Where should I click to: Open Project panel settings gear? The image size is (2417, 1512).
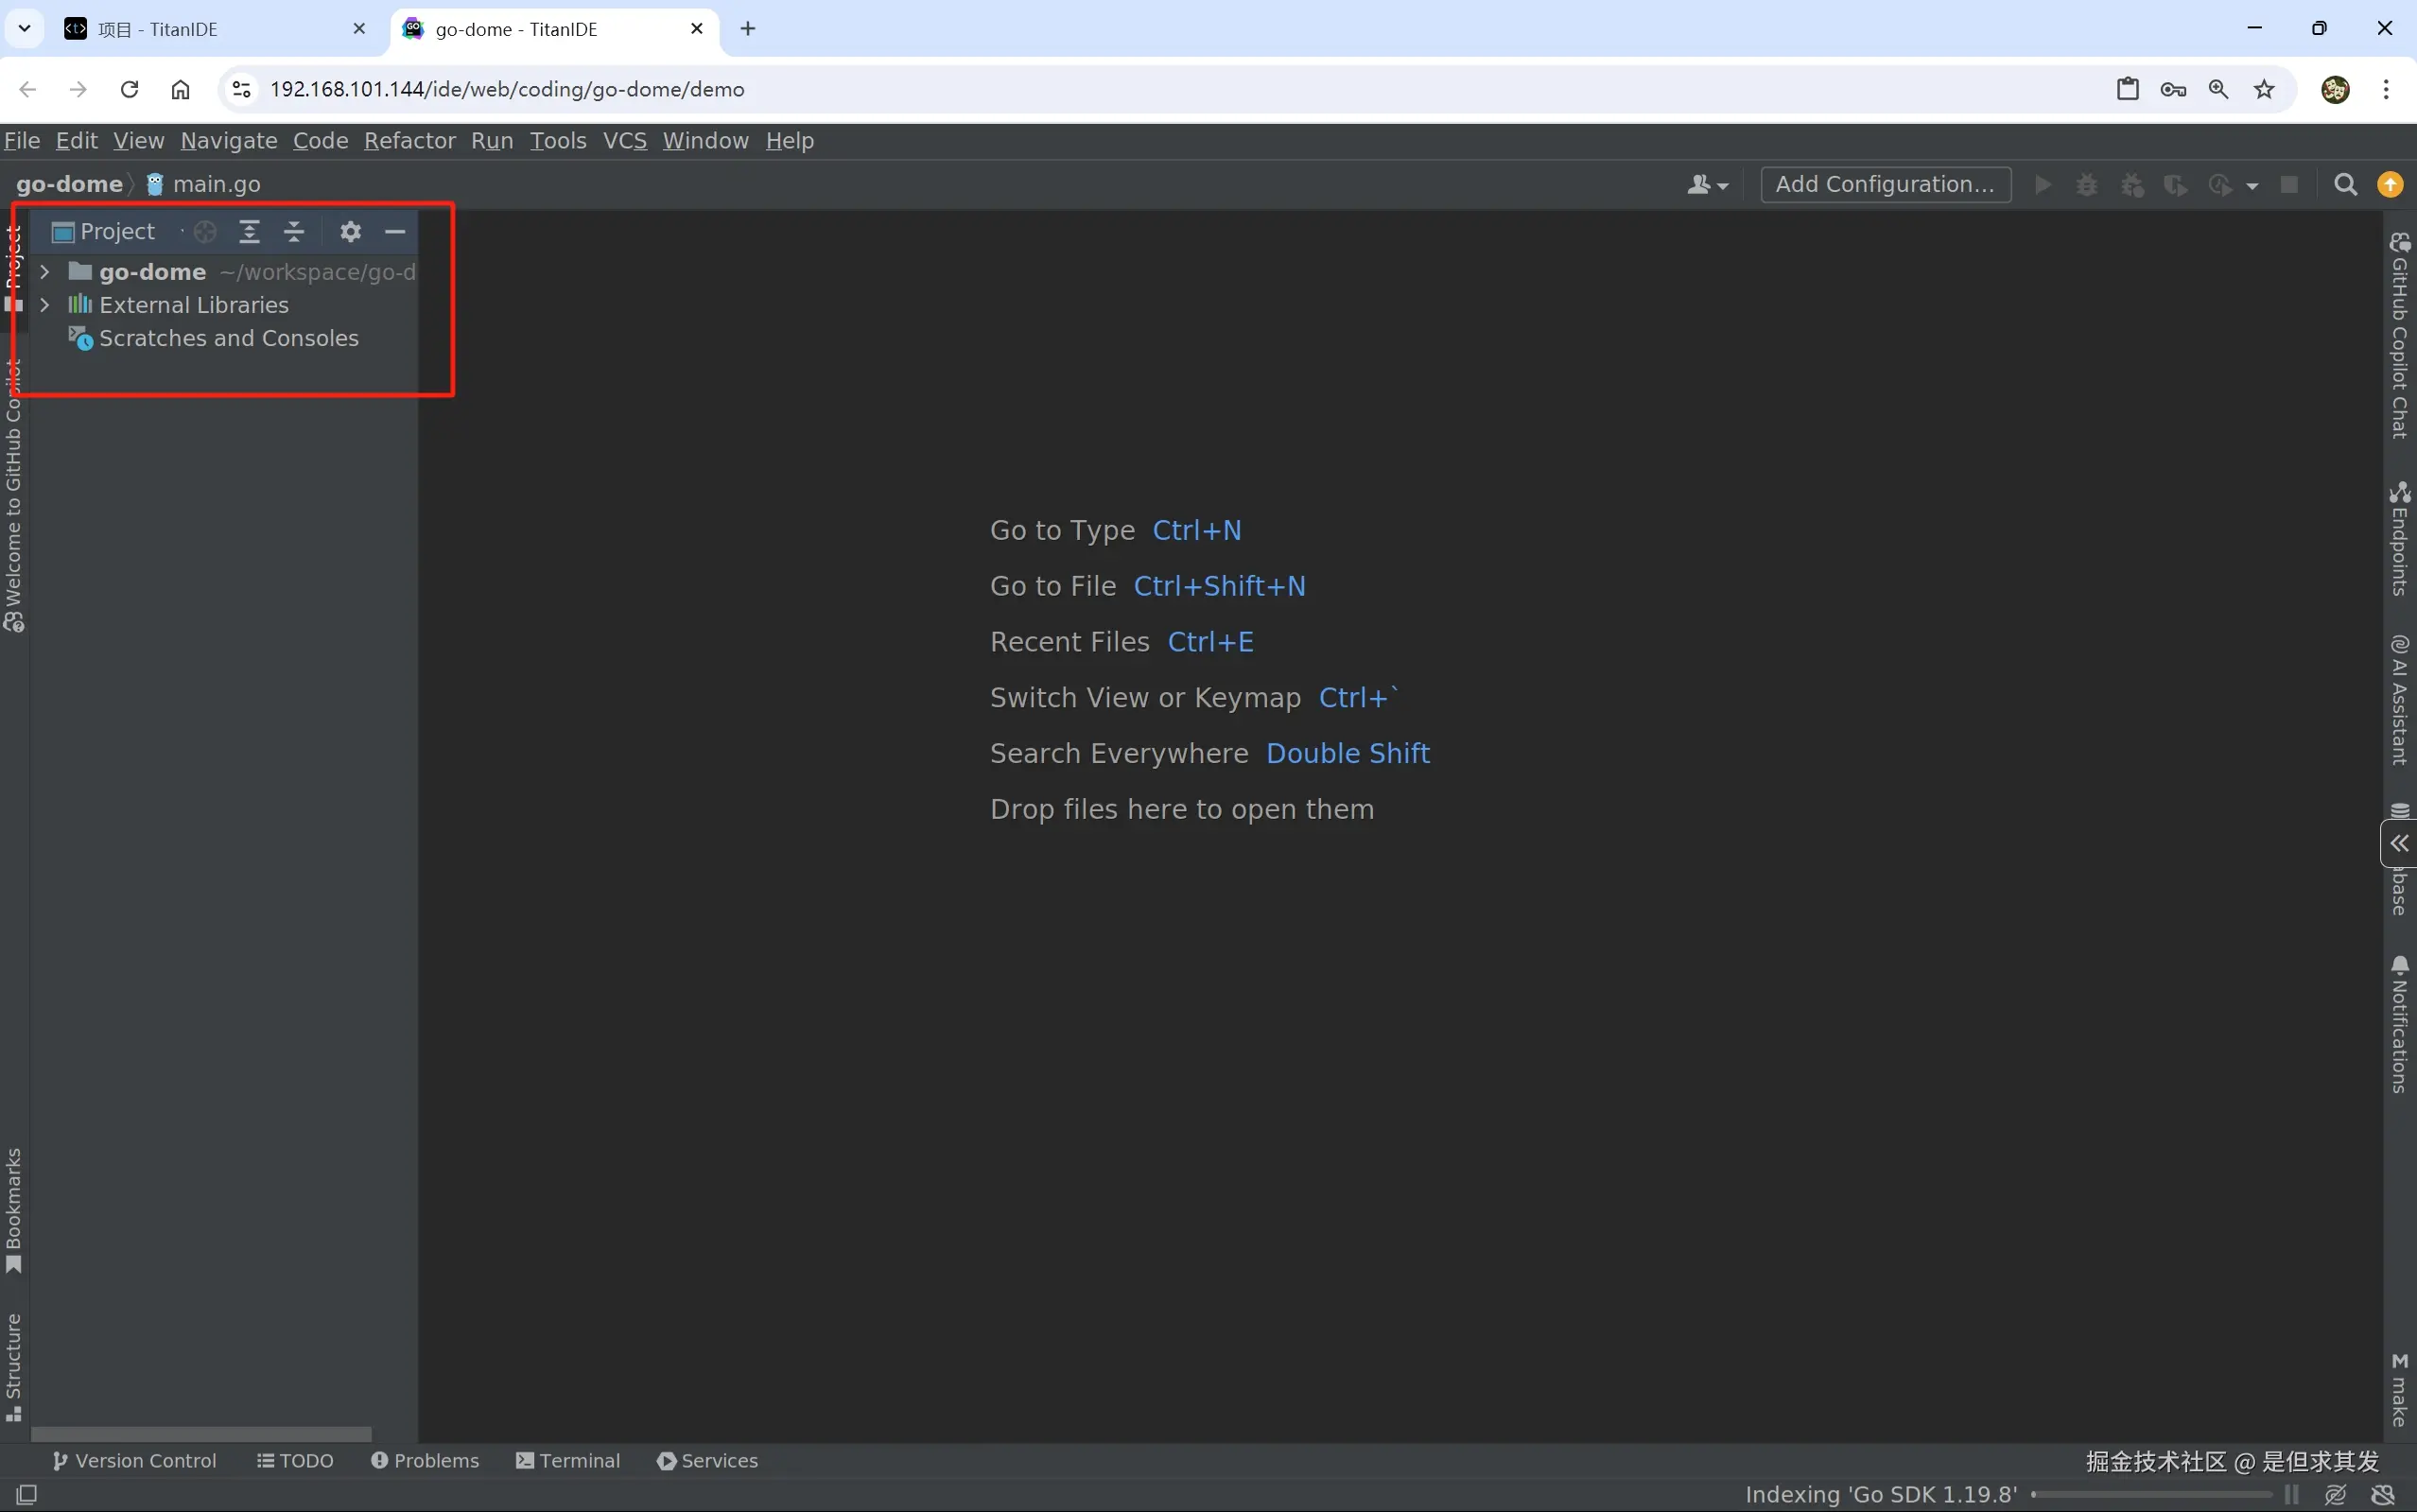pos(350,232)
